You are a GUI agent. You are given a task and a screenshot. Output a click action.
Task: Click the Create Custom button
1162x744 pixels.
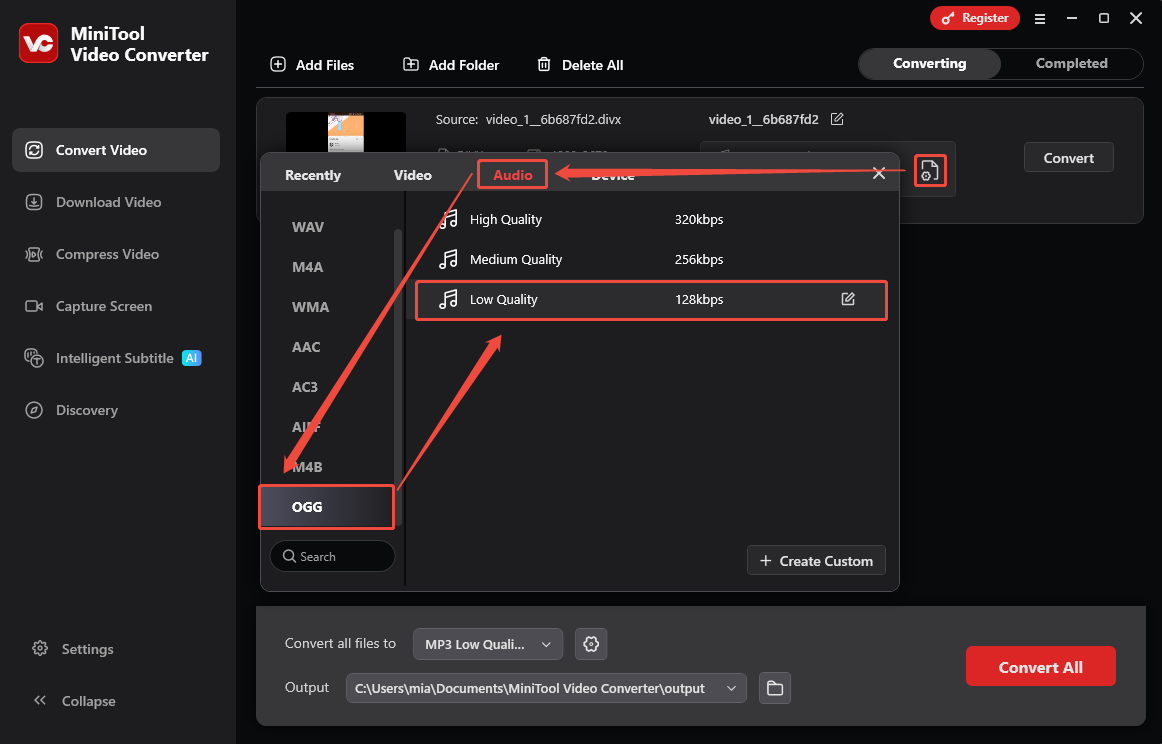[815, 560]
